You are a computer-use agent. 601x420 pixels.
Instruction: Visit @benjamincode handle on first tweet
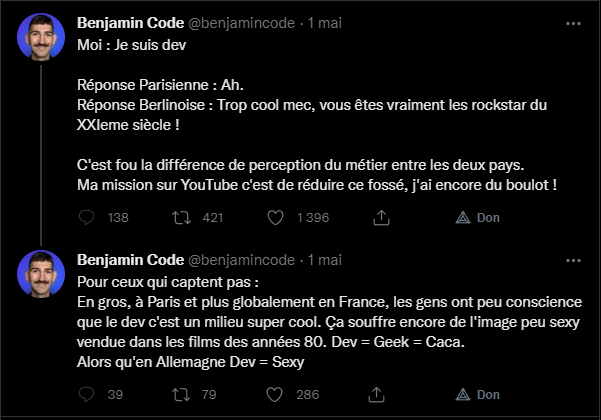tap(241, 23)
